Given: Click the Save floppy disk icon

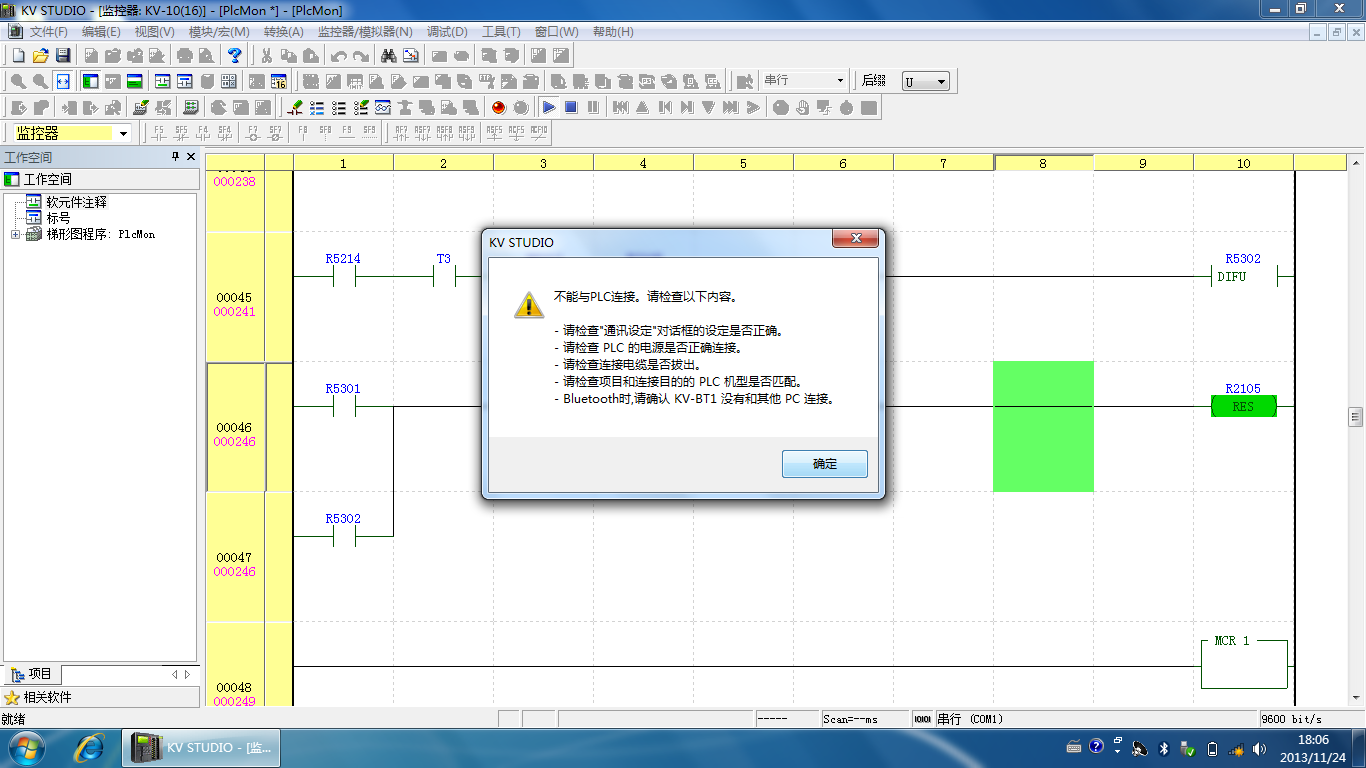Looking at the screenshot, I should tap(62, 55).
